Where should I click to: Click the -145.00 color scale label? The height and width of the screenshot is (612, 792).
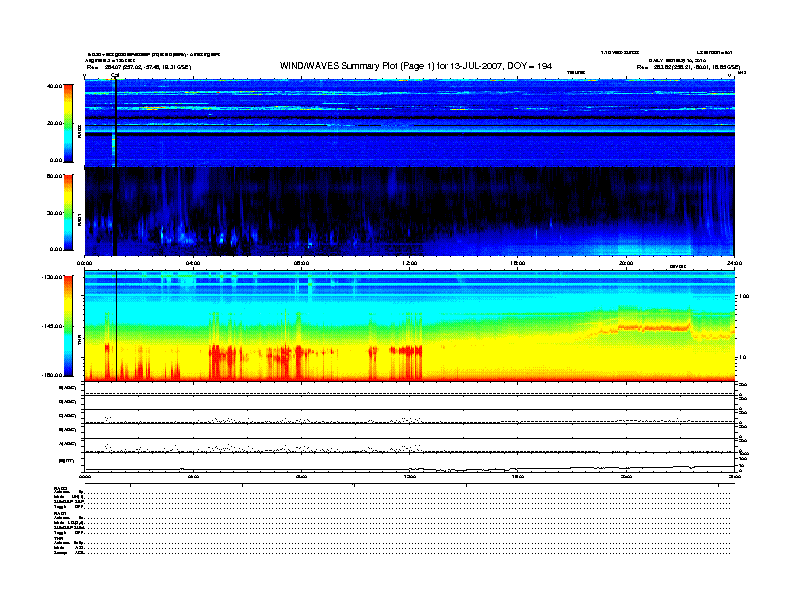(x=53, y=326)
